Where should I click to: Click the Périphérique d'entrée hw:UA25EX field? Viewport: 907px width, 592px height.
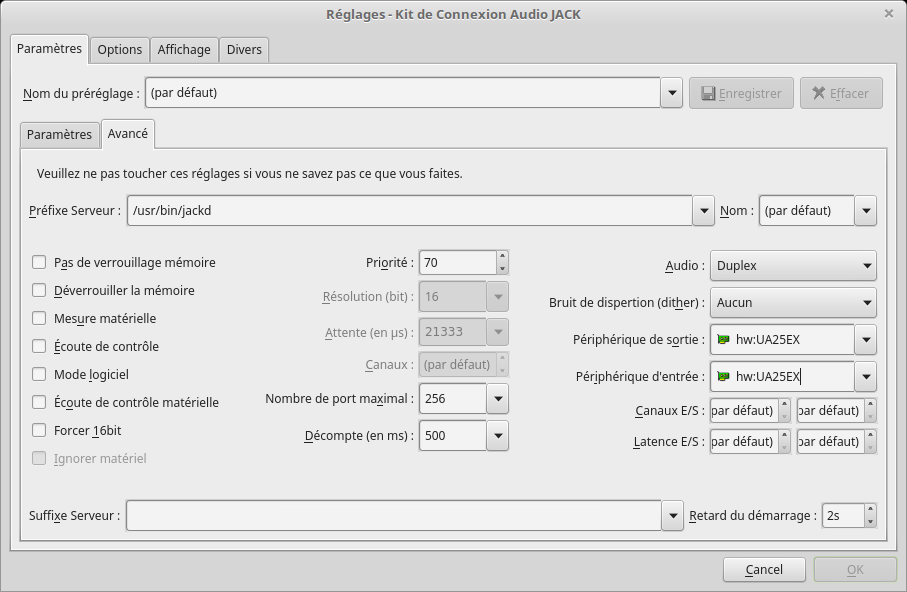pos(783,377)
